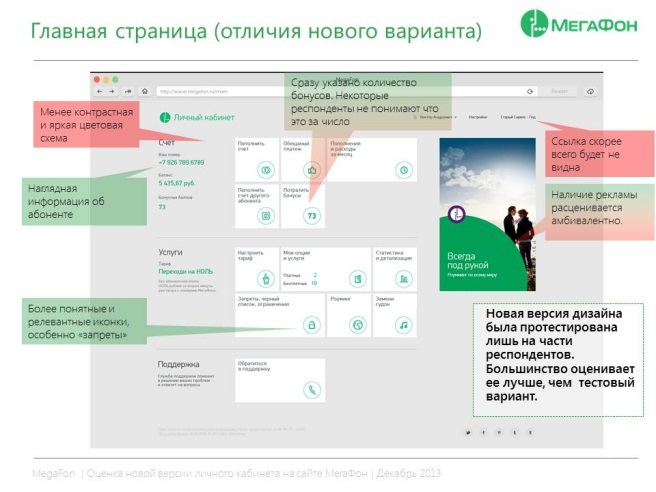Open Пополнить счет другого абонента icon

click(266, 216)
